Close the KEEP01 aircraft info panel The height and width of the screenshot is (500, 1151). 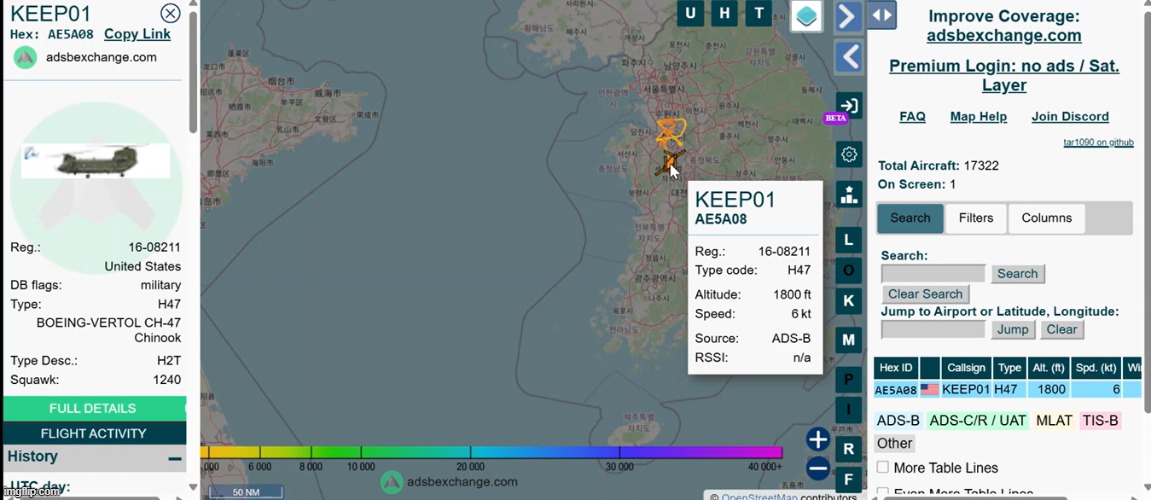pos(170,13)
